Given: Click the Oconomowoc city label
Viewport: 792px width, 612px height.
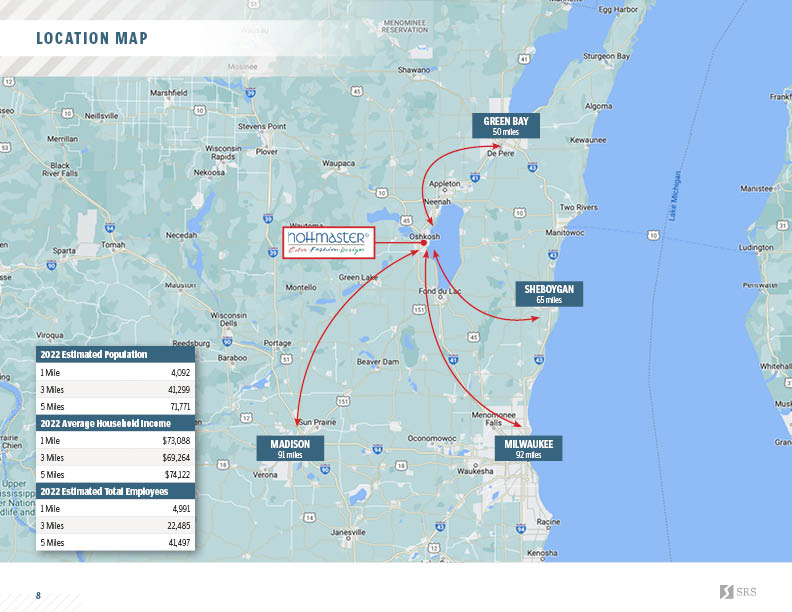Looking at the screenshot, I should 432,438.
